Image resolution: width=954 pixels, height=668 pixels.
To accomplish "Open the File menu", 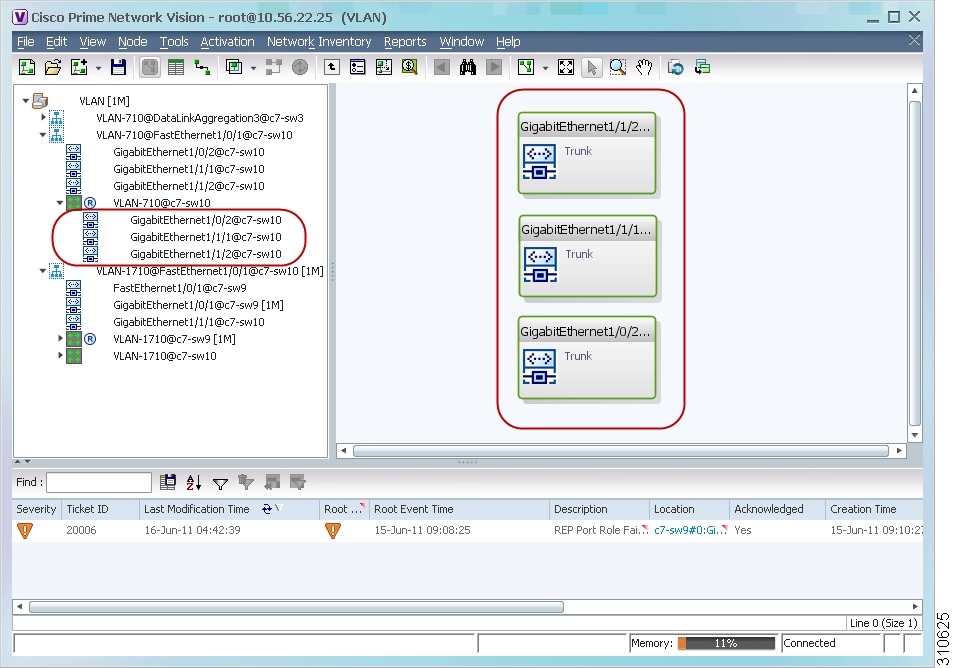I will point(26,41).
